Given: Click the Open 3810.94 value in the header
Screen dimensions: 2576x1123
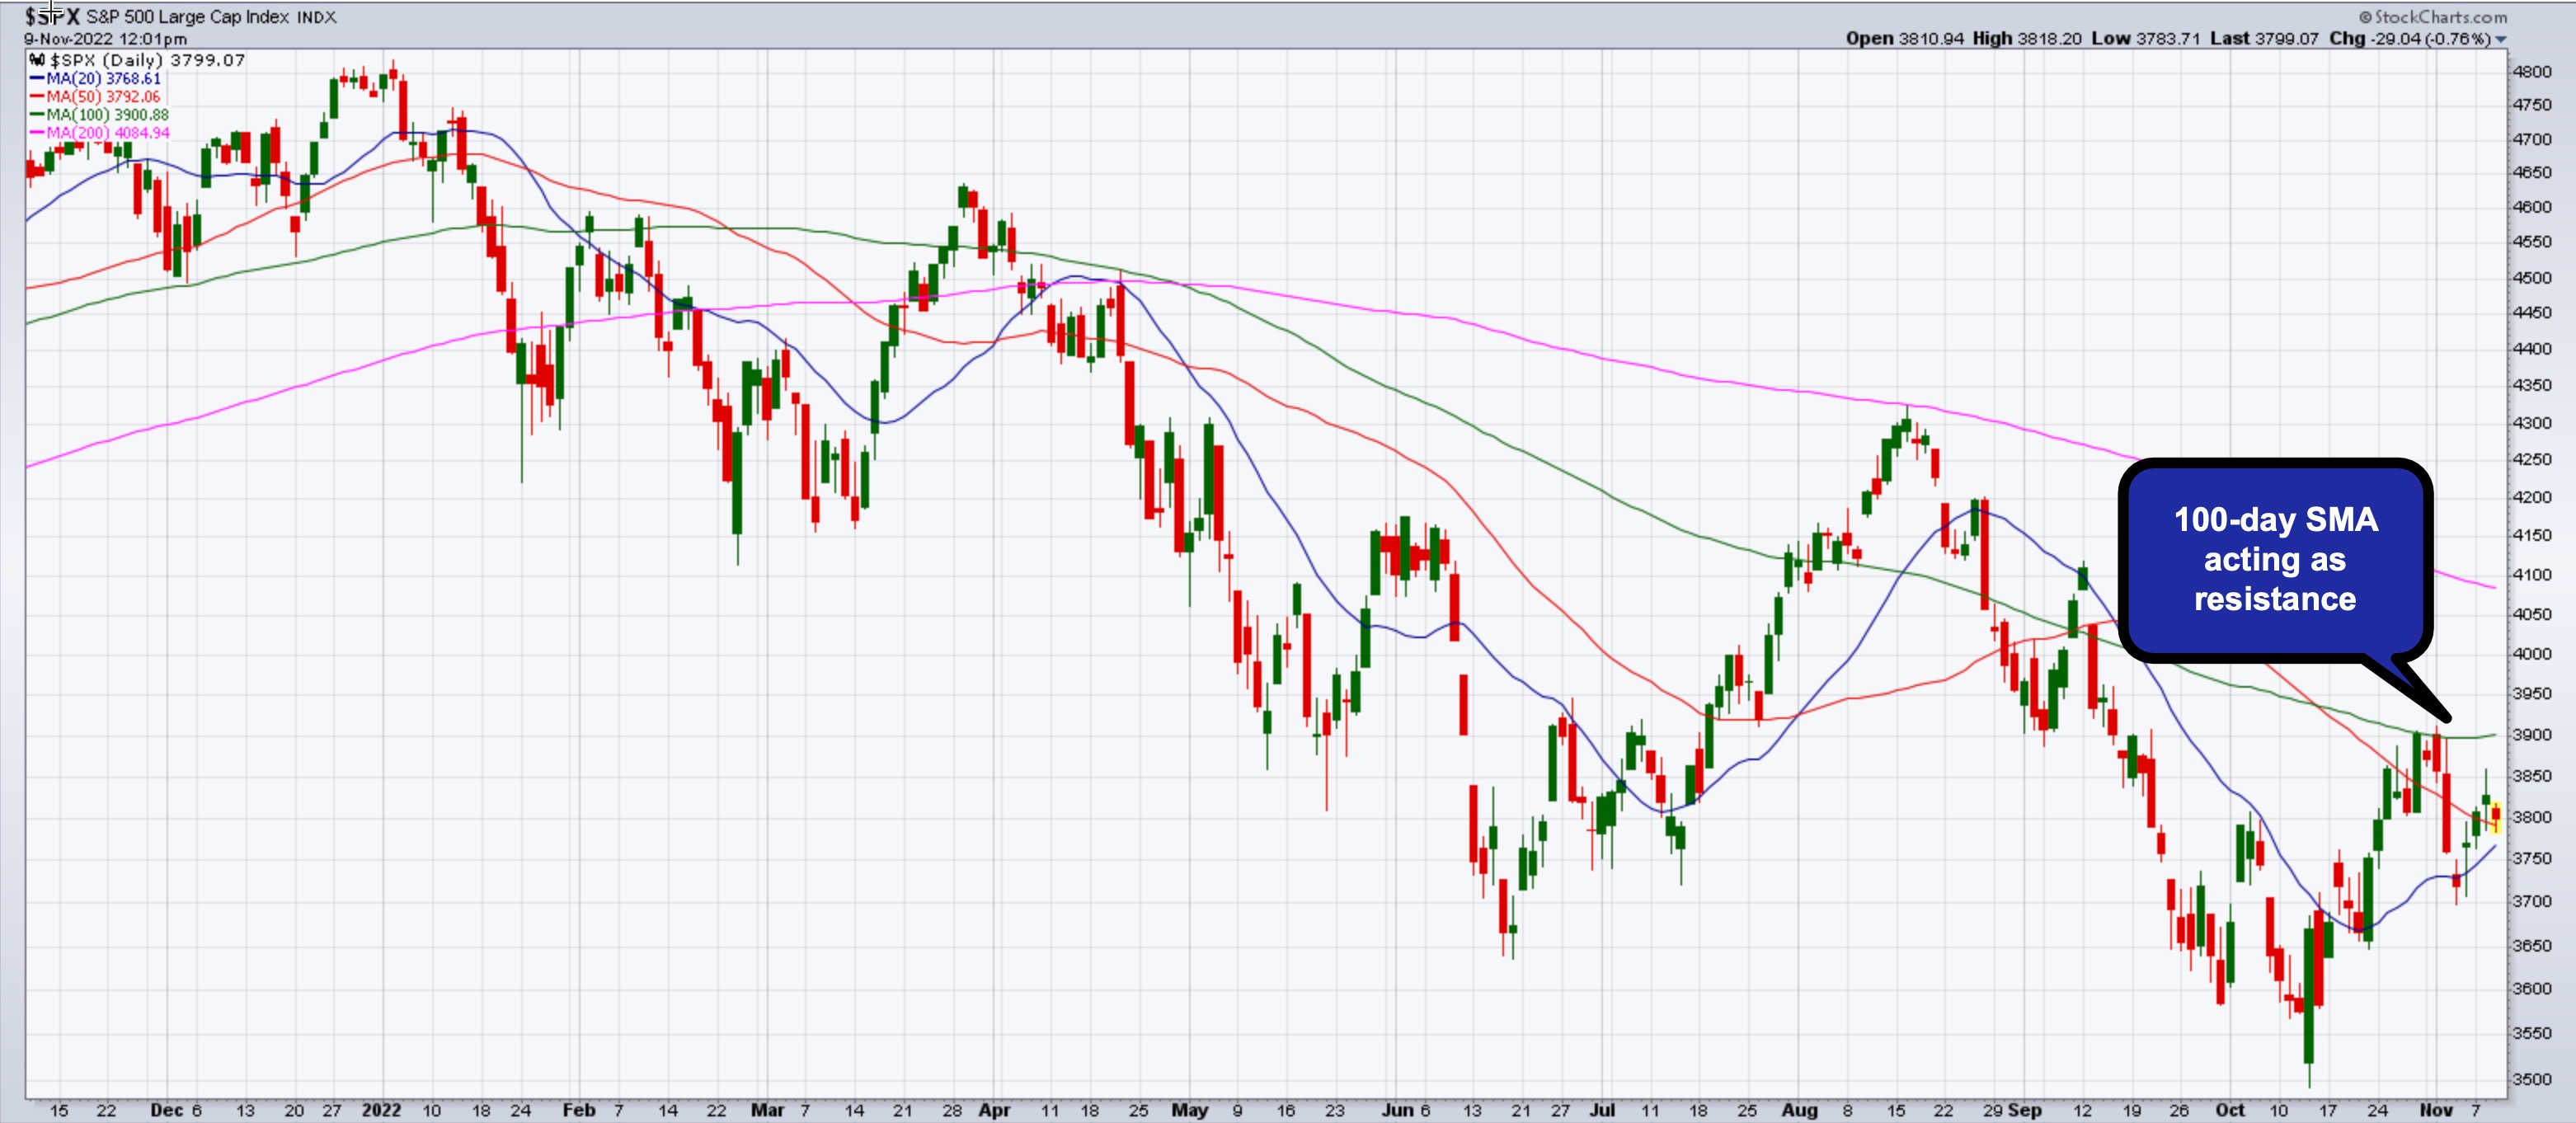Looking at the screenshot, I should tap(1905, 39).
